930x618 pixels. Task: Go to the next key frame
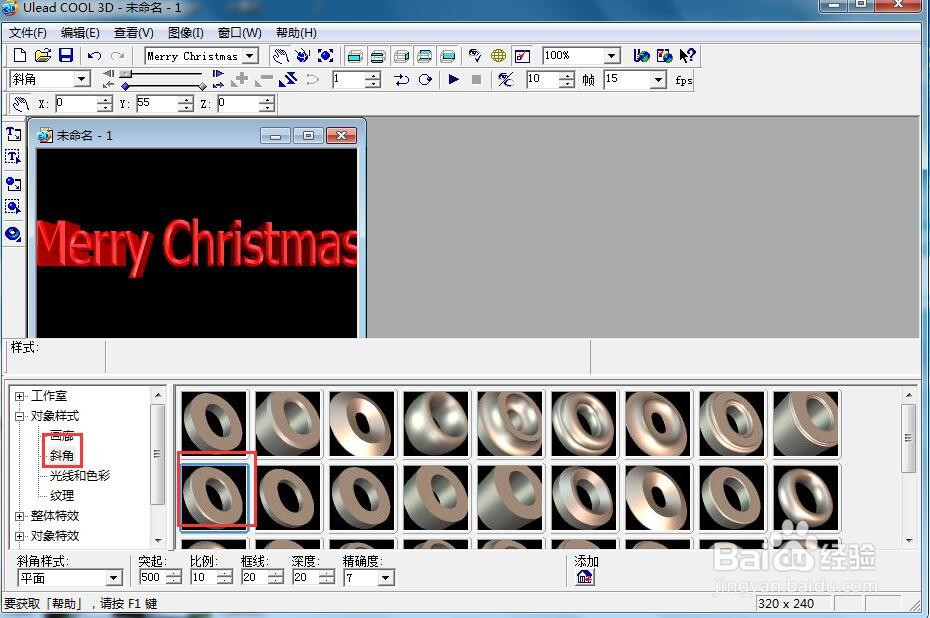click(218, 74)
